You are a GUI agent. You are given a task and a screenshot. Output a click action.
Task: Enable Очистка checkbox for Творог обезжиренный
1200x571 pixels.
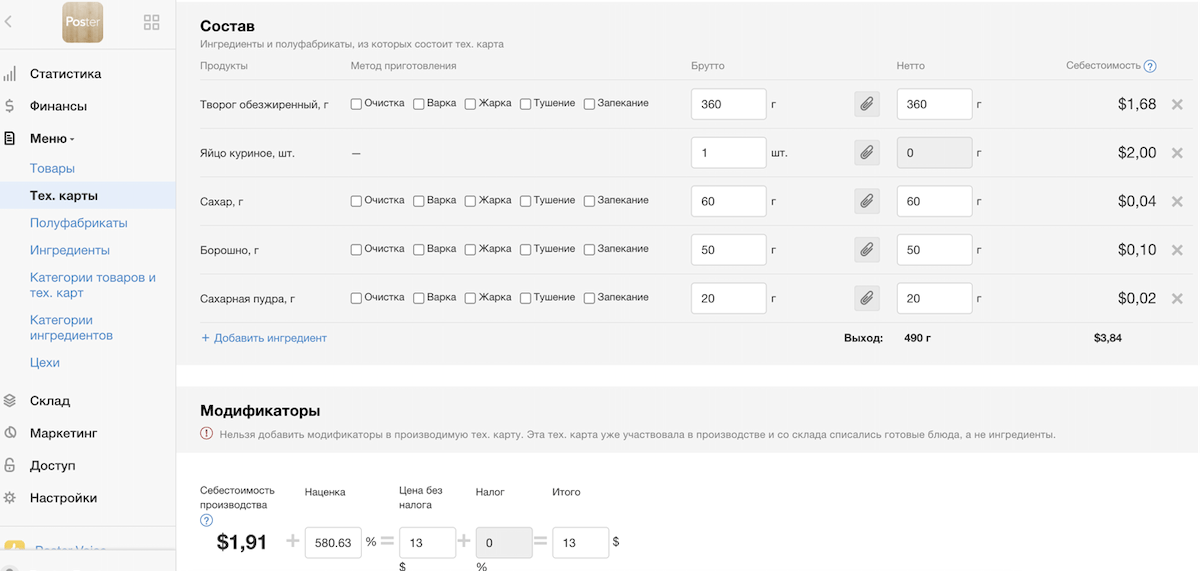tap(356, 104)
